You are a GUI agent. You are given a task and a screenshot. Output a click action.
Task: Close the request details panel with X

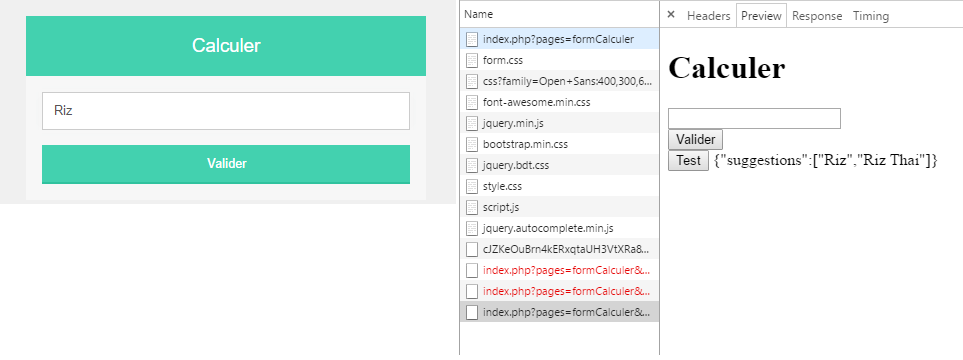point(671,15)
